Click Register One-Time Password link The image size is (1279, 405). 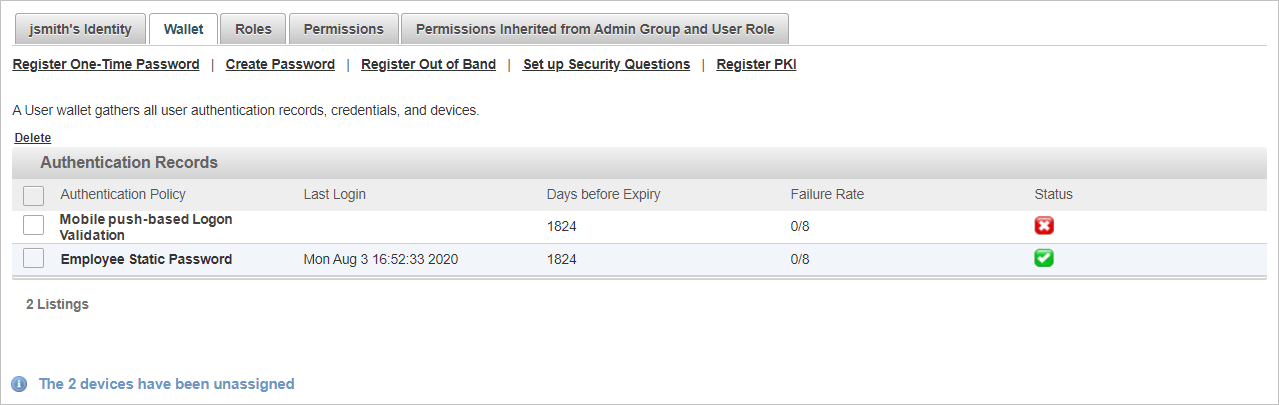pos(106,64)
